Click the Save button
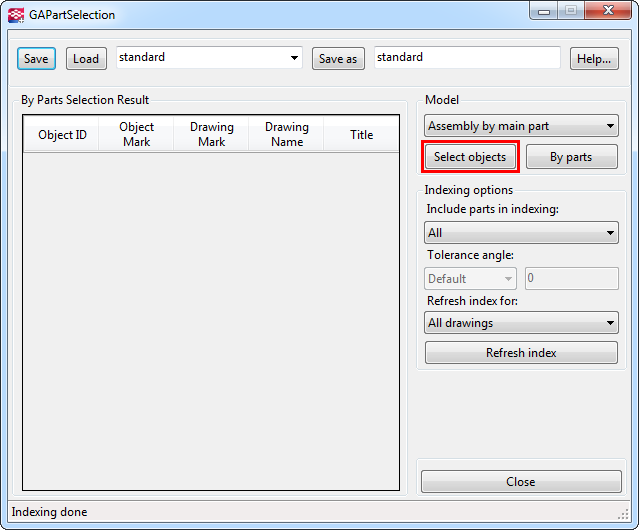 [36, 59]
